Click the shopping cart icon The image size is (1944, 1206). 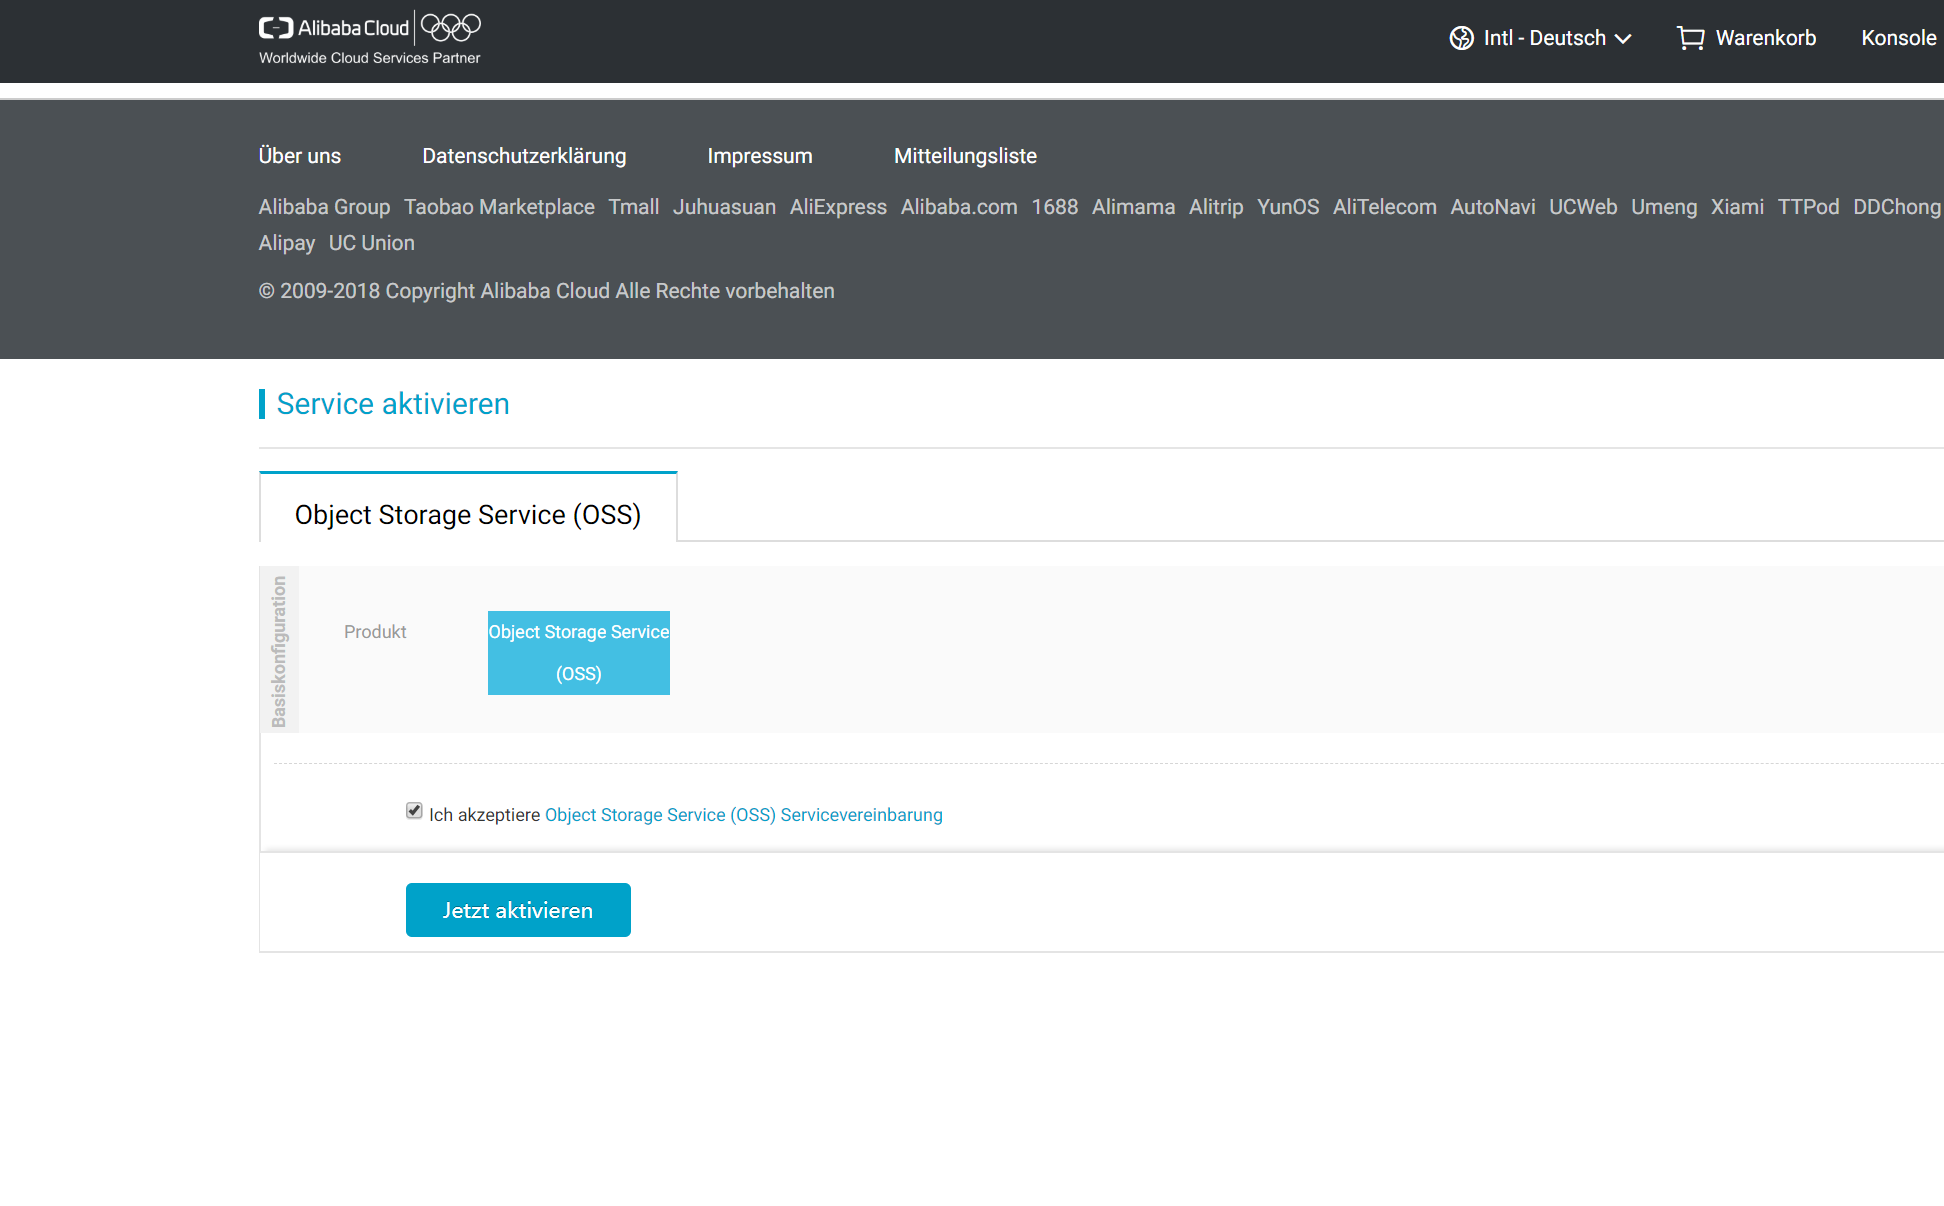[1690, 38]
